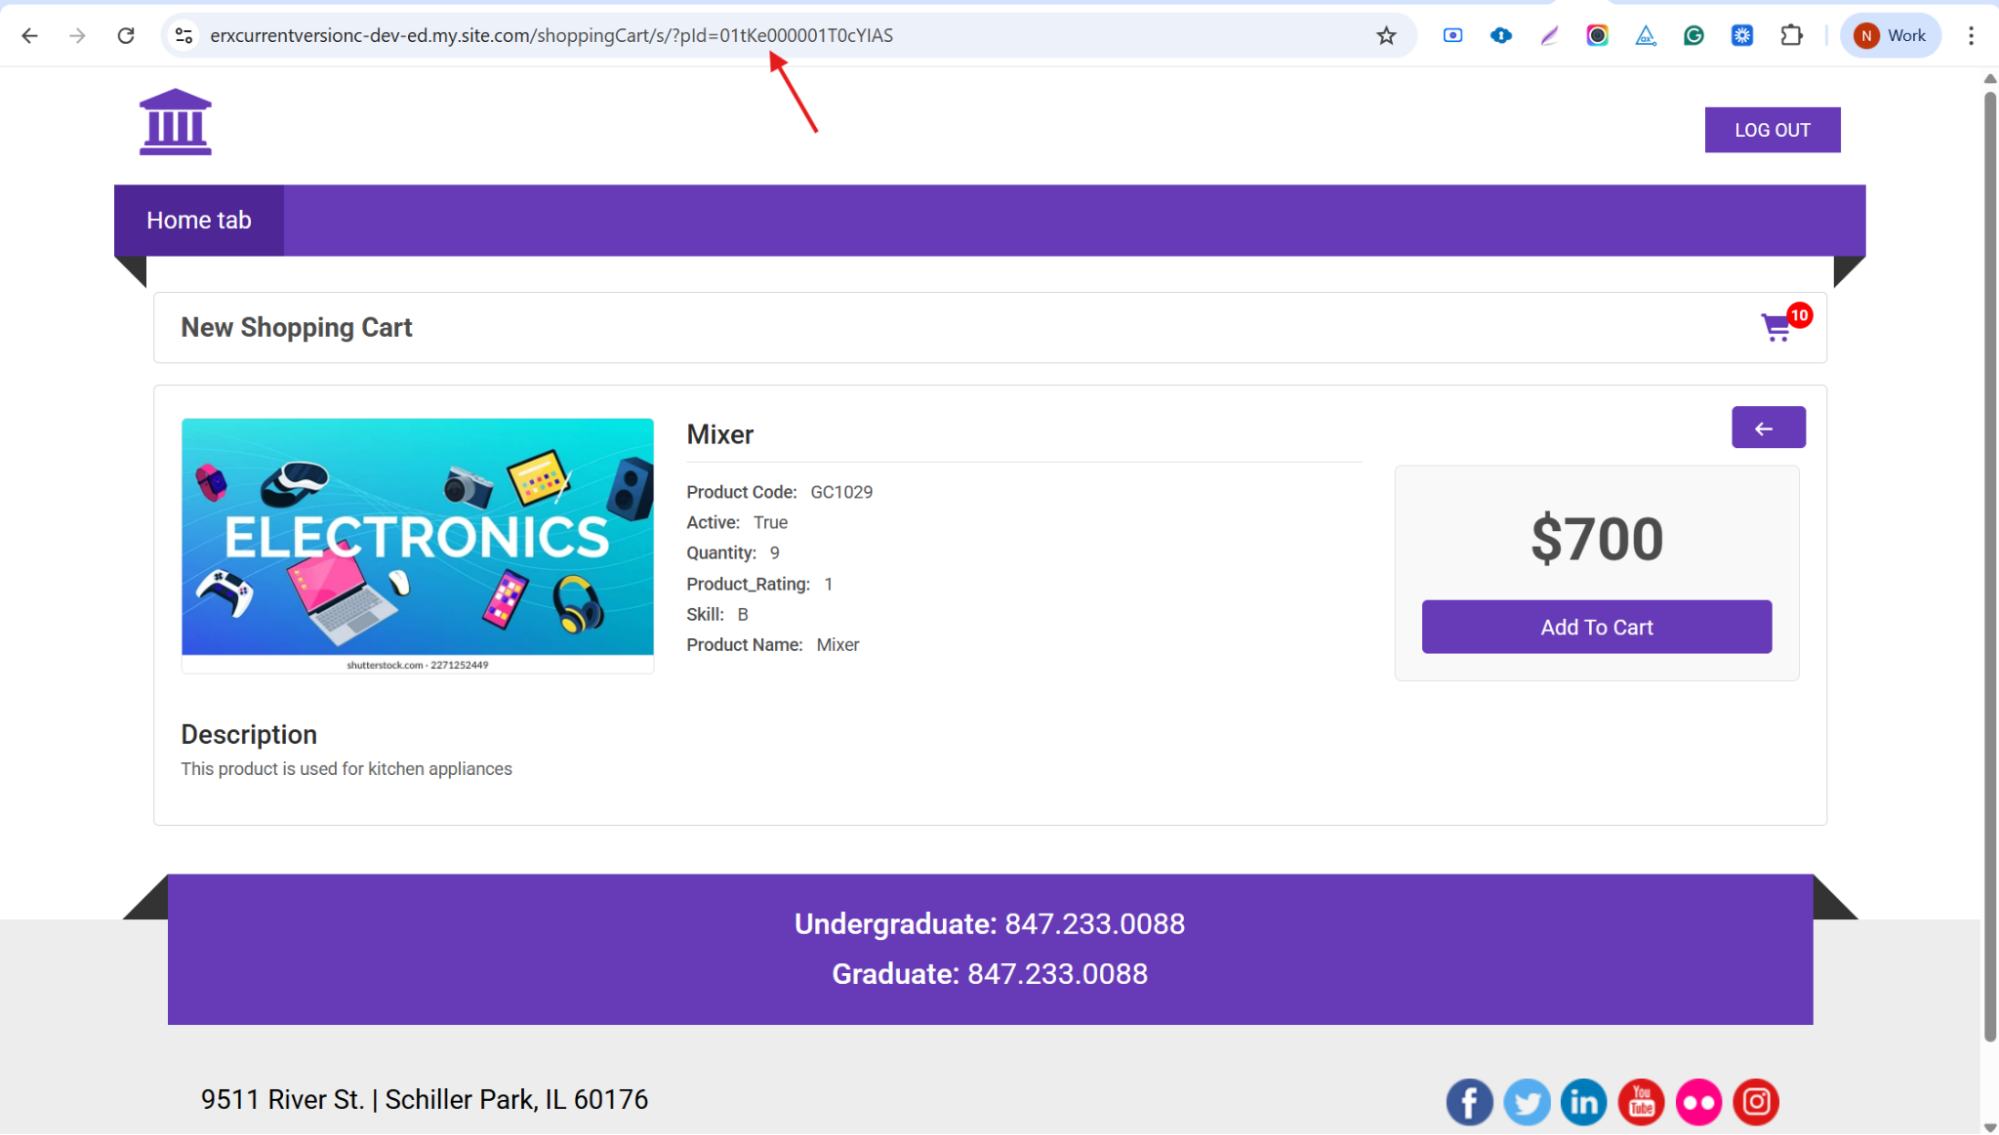Click the purple institution logo
The height and width of the screenshot is (1135, 1999).
pyautogui.click(x=175, y=123)
